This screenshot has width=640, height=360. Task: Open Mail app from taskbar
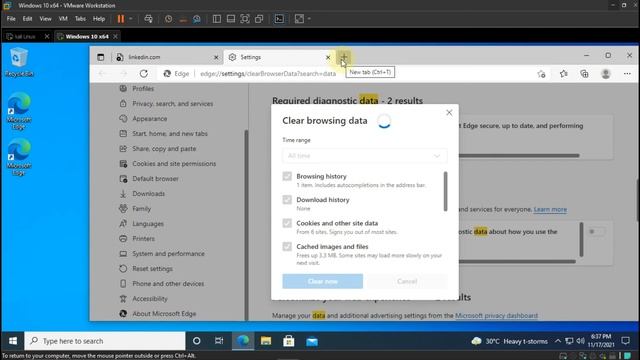pos(312,341)
